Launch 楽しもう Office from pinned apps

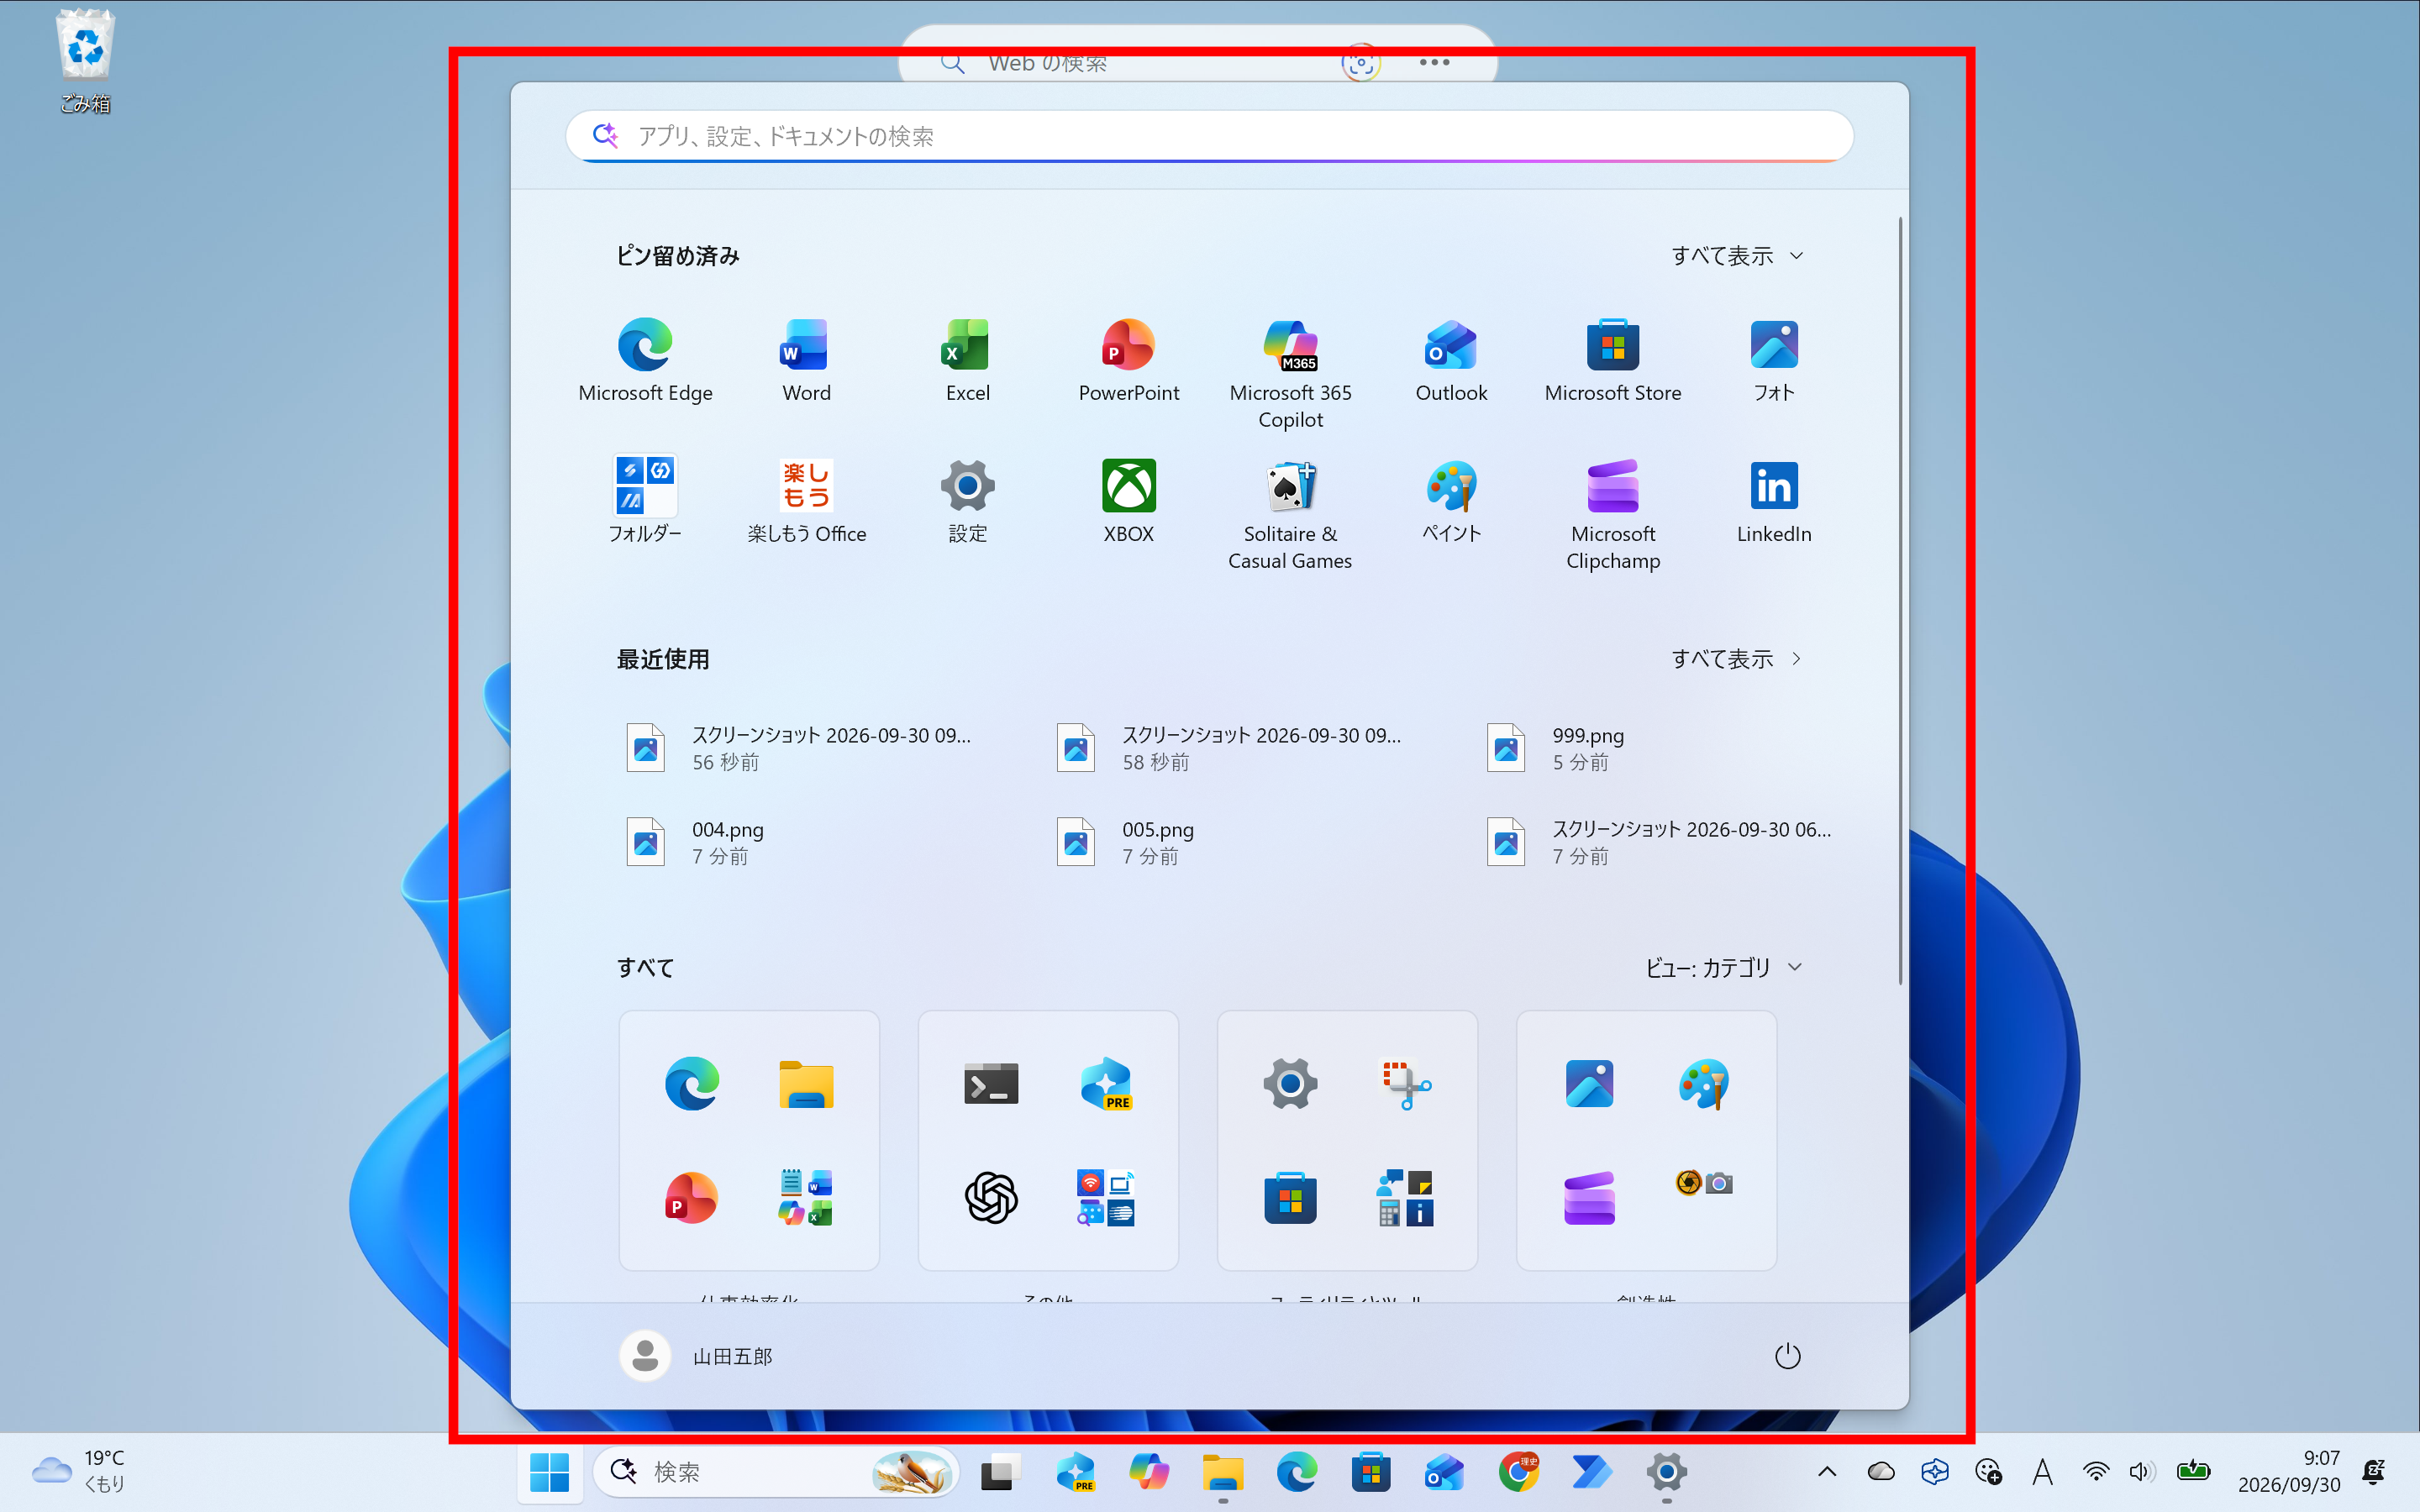[806, 500]
